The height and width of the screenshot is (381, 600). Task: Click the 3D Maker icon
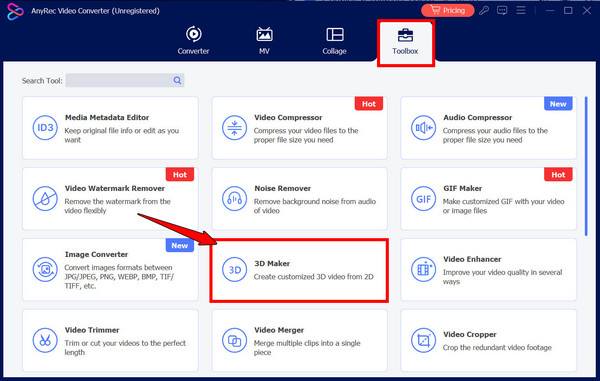tap(234, 269)
